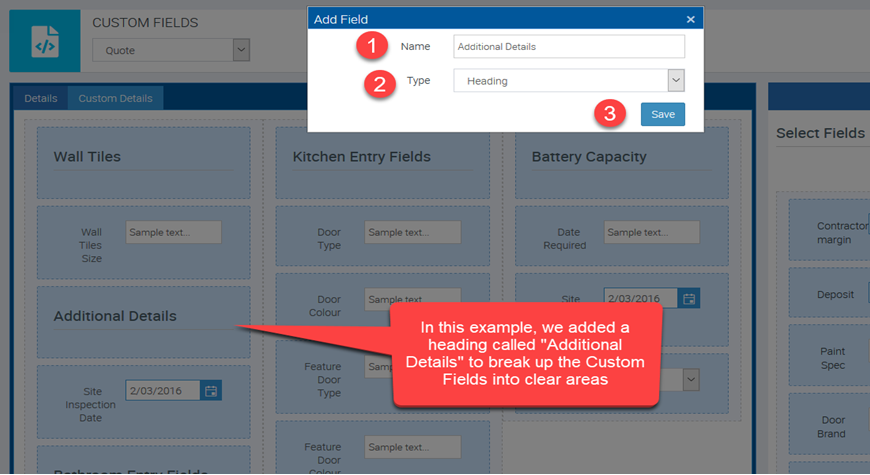The height and width of the screenshot is (475, 870).
Task: Open calendar picker beside Site date field
Action: tap(689, 298)
